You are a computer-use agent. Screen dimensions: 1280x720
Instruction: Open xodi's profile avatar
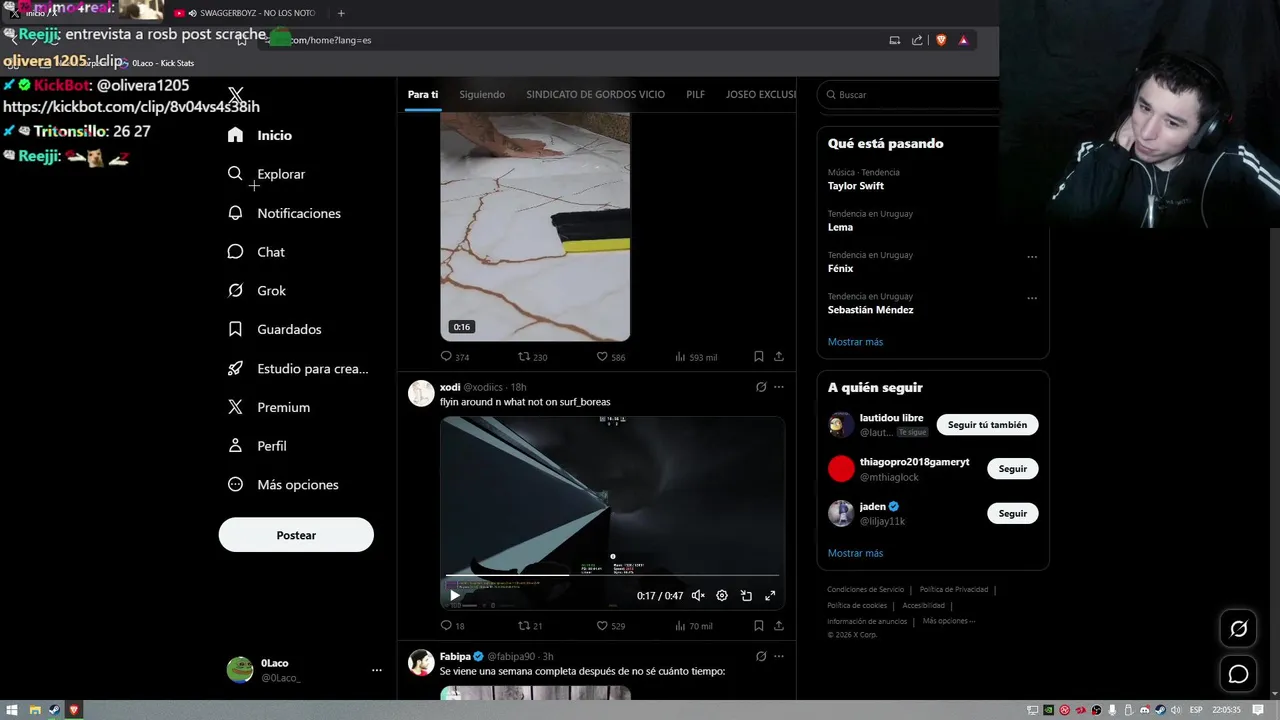point(421,393)
